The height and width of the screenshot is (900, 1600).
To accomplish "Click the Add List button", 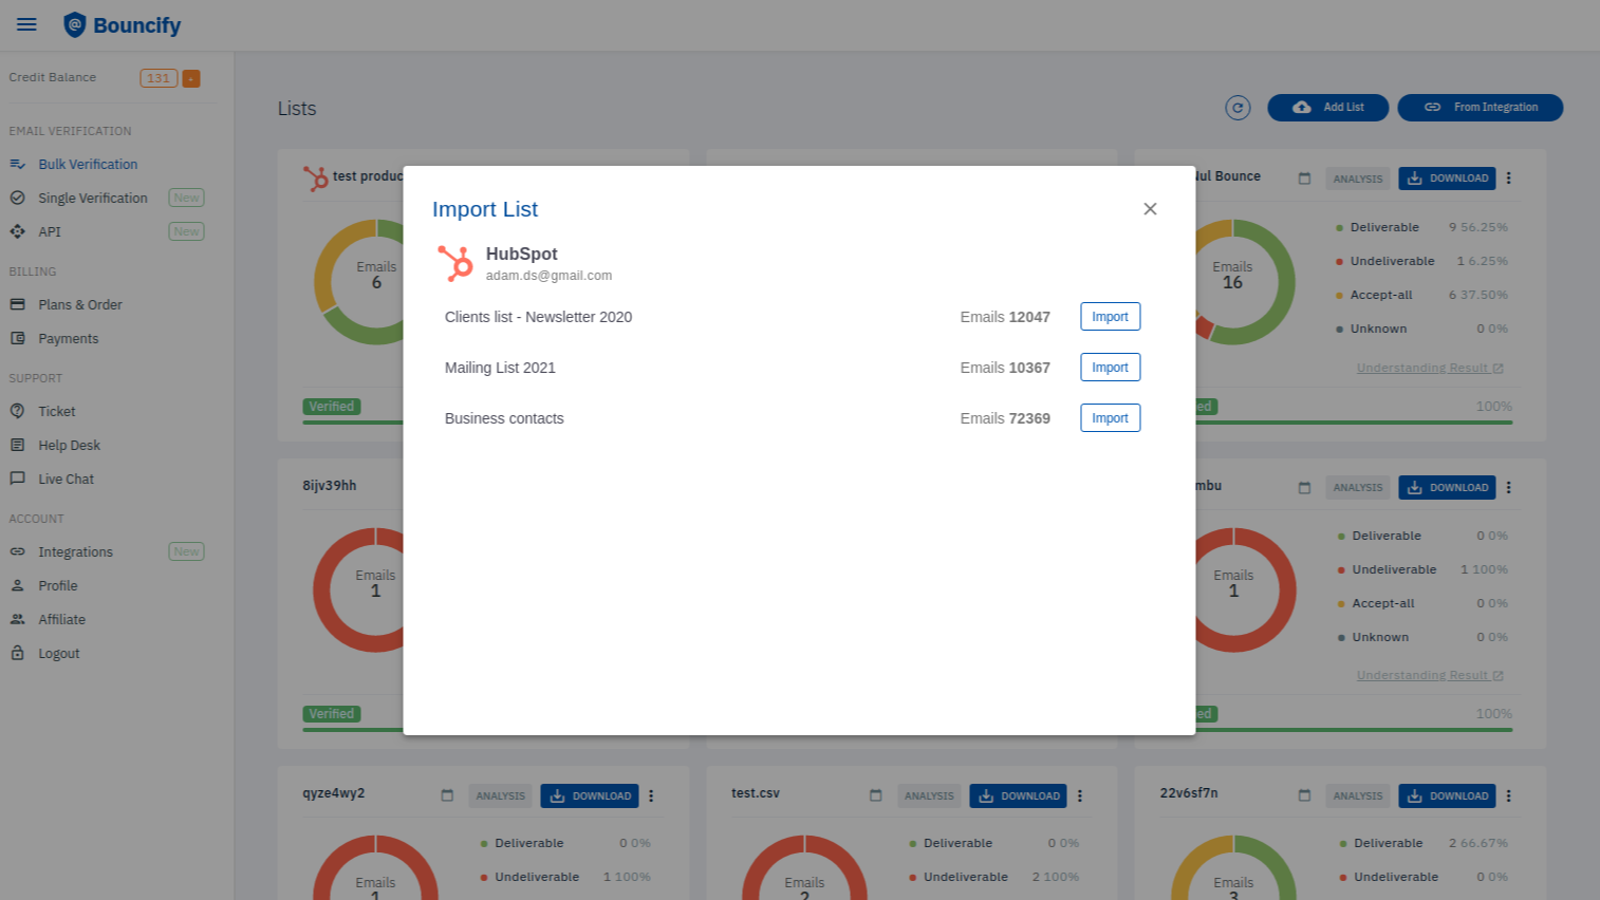I will click(x=1328, y=108).
